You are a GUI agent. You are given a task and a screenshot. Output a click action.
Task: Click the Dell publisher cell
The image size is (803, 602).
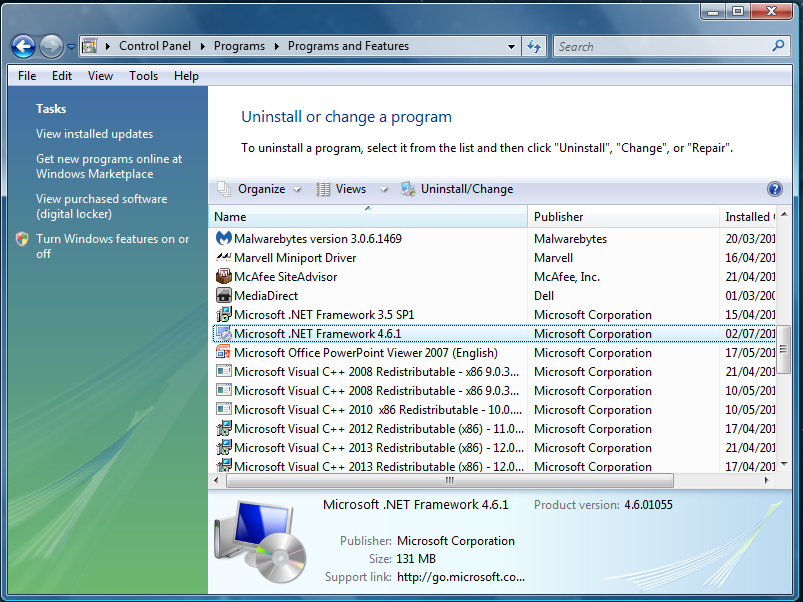coord(544,295)
